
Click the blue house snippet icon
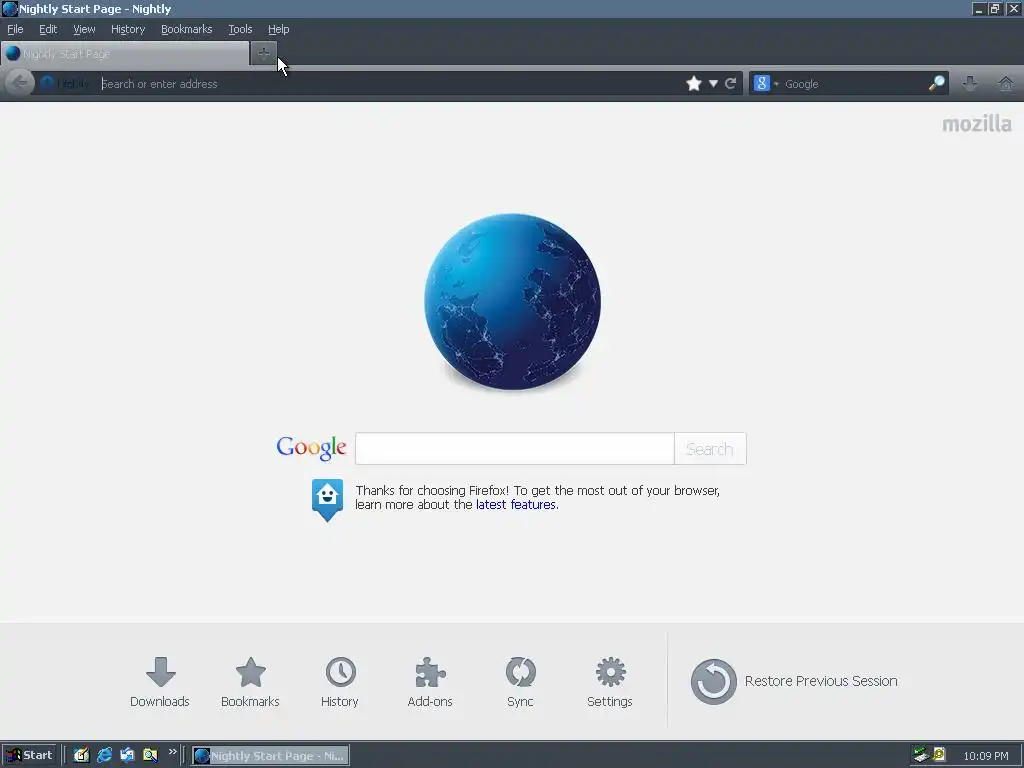[327, 500]
